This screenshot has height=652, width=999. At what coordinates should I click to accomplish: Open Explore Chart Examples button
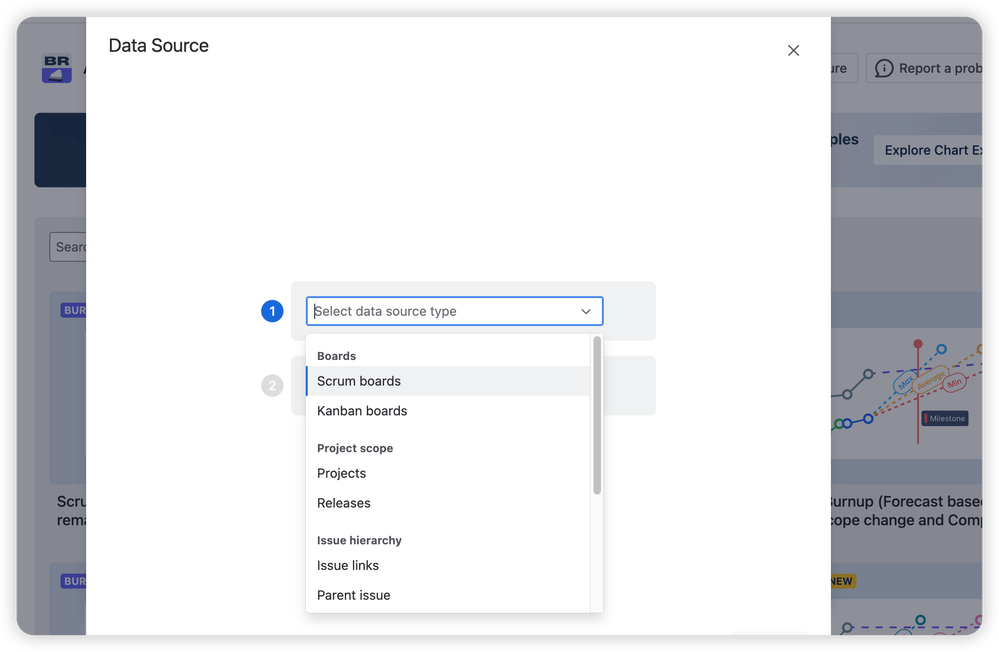(x=930, y=150)
